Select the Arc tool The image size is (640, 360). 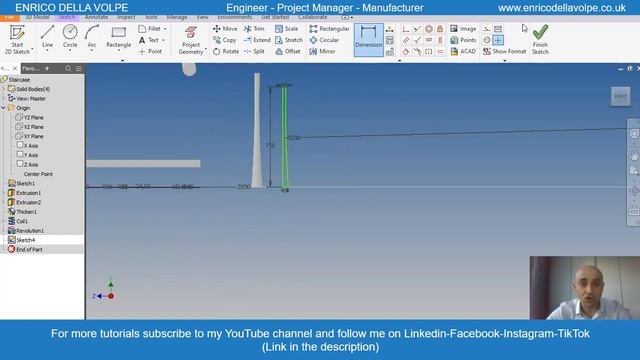(92, 37)
